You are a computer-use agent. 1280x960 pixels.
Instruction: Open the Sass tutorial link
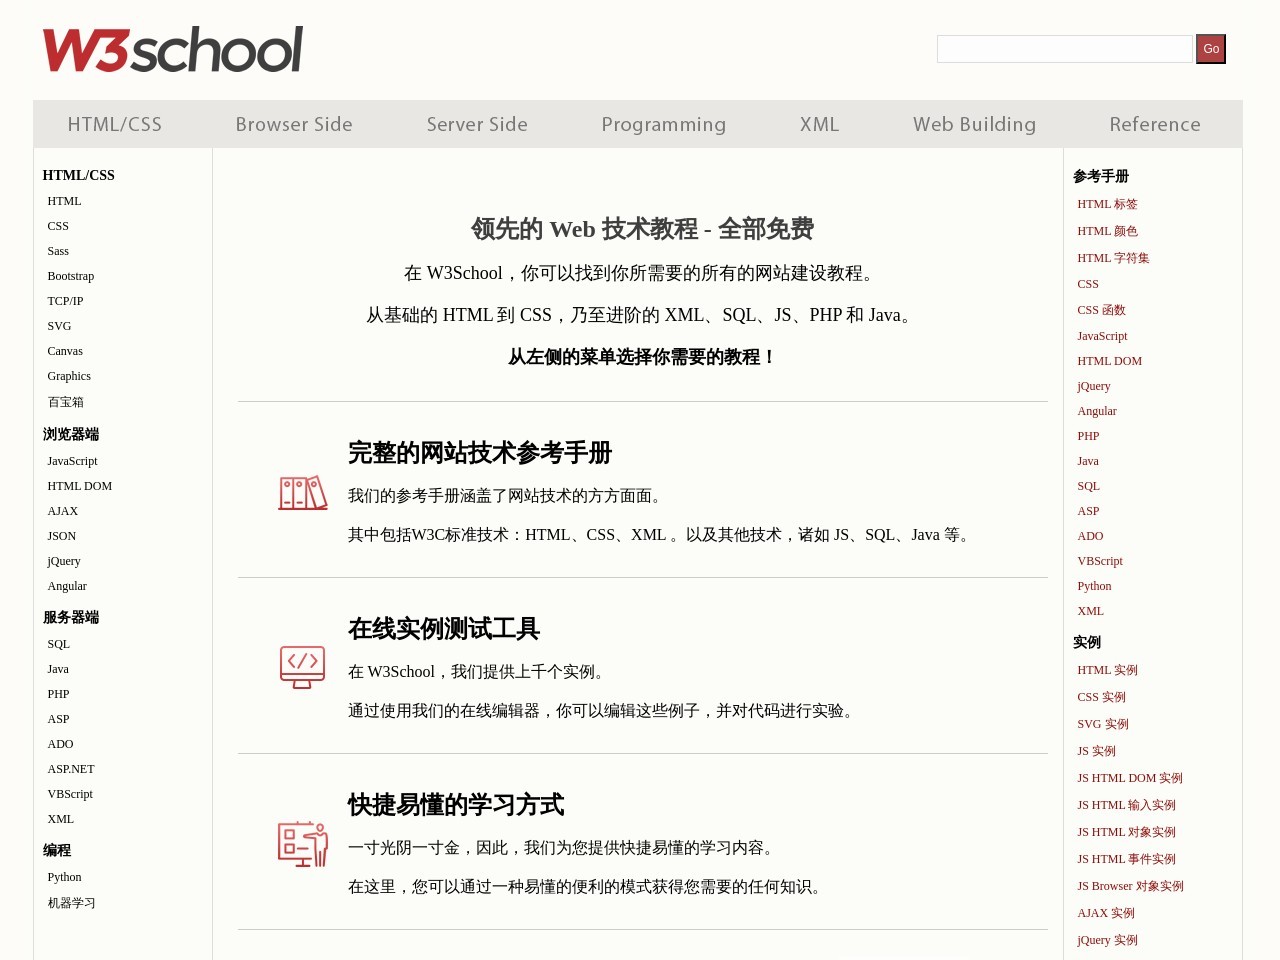point(58,251)
